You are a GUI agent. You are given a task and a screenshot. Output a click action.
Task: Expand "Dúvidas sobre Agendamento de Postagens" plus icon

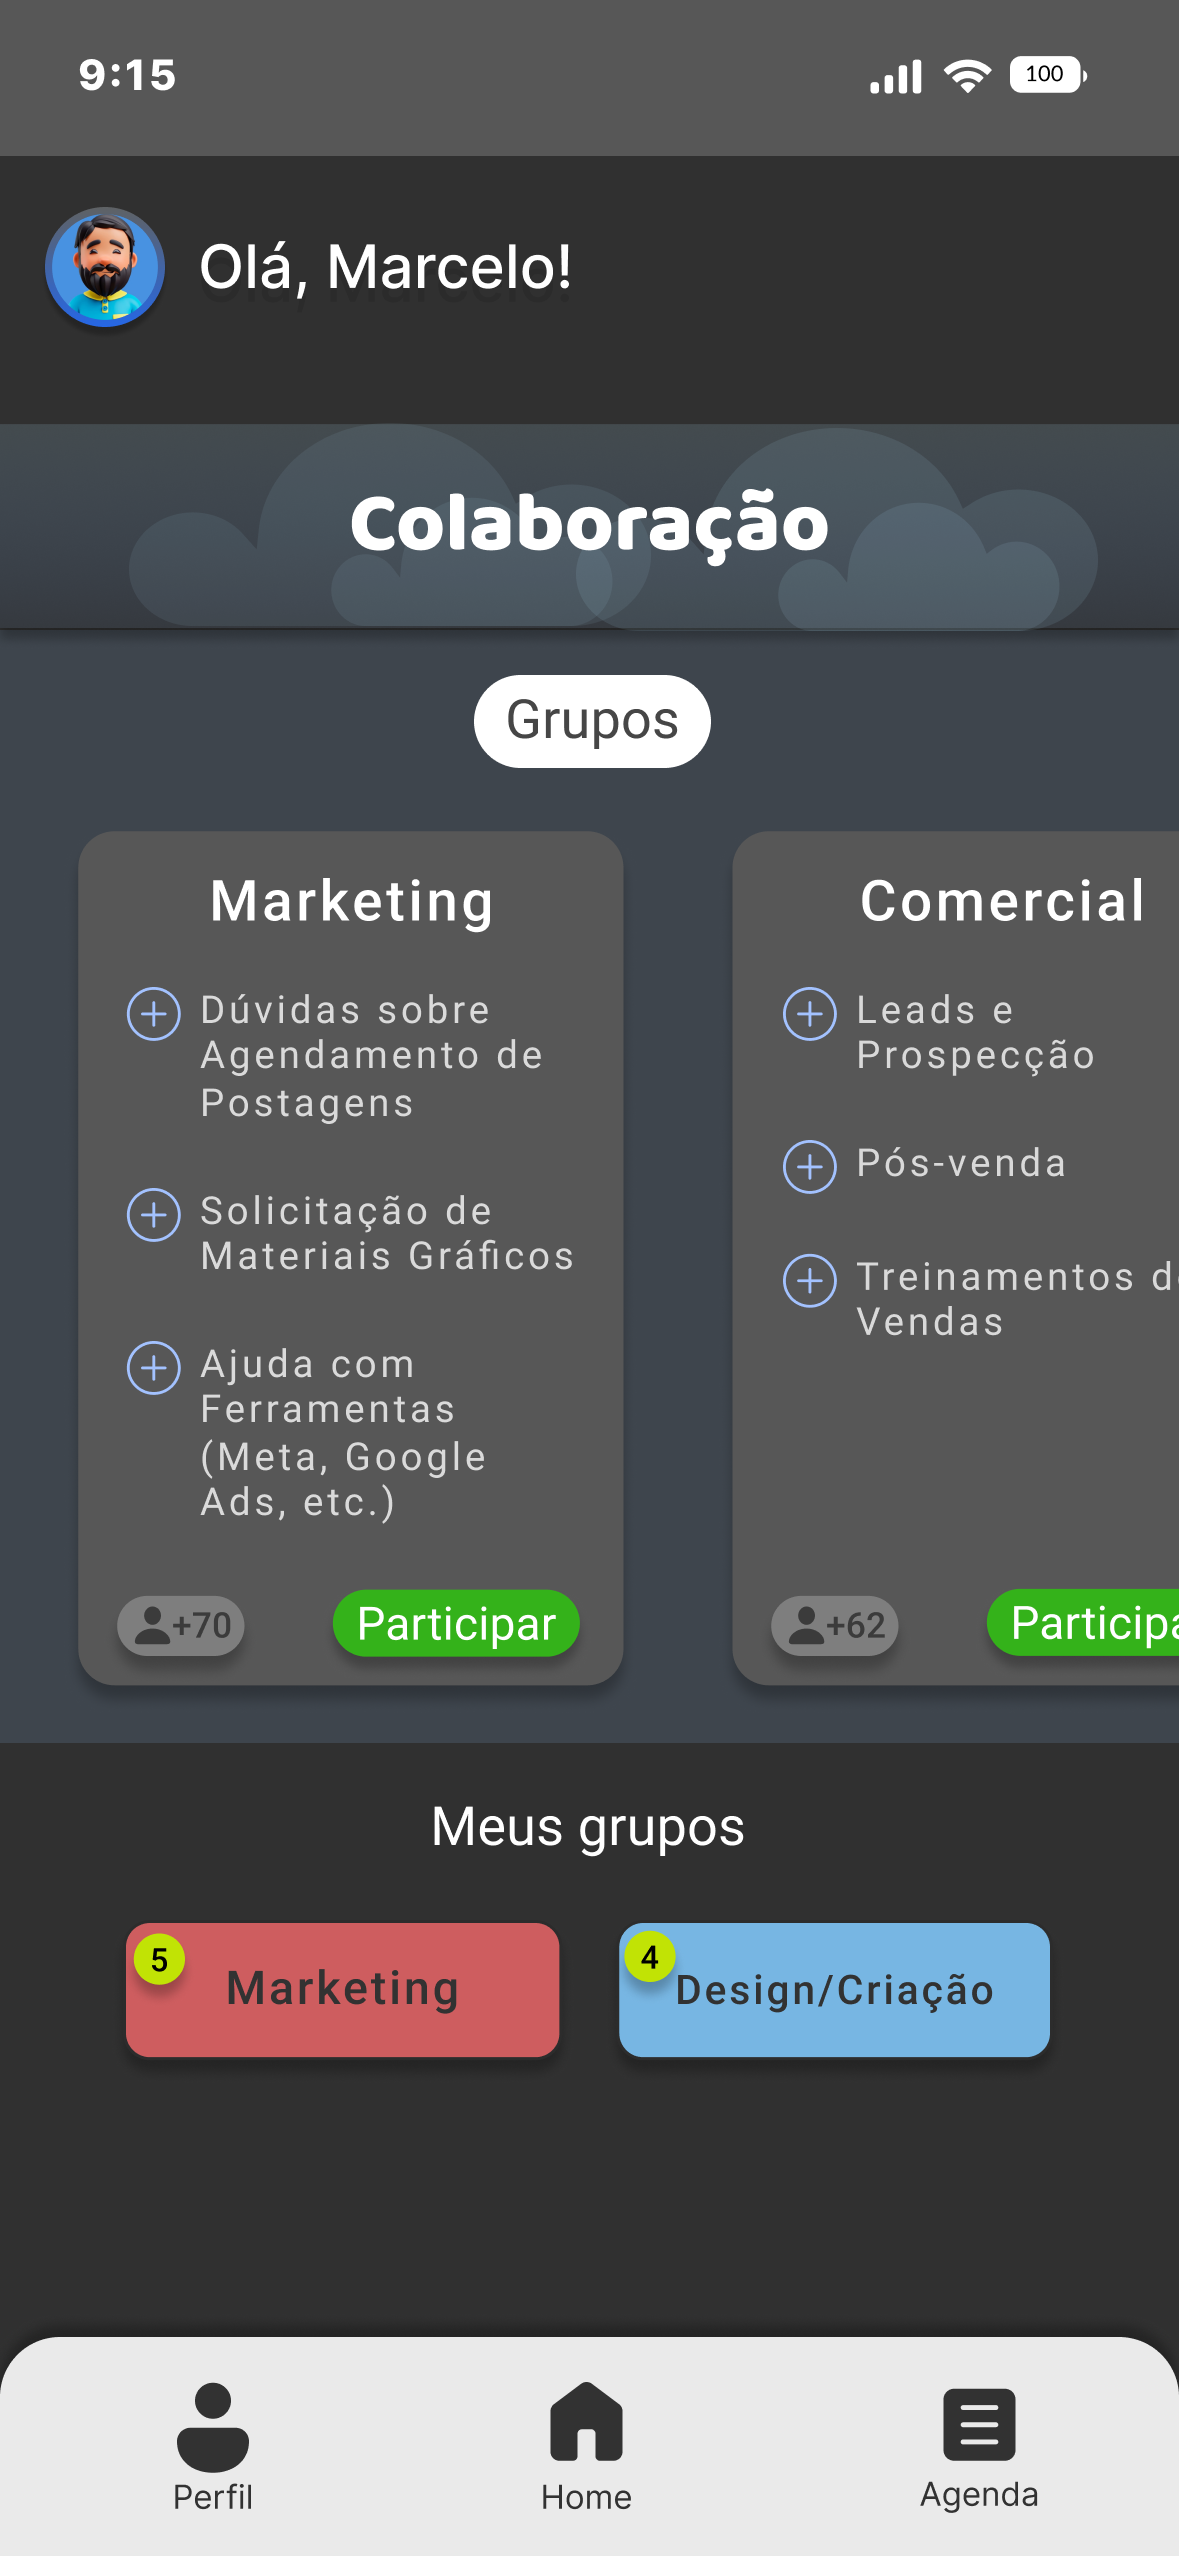(154, 1014)
